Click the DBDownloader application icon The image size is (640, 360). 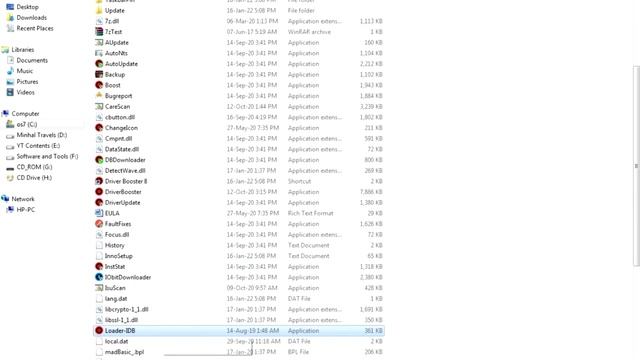click(x=99, y=160)
